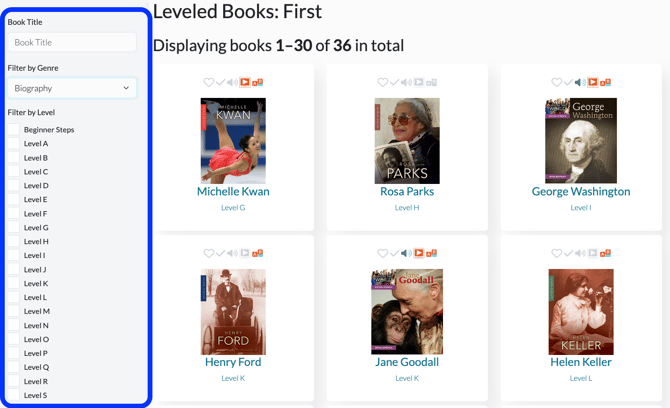The image size is (670, 408).
Task: Click the Book Title search field
Action: pyautogui.click(x=72, y=43)
